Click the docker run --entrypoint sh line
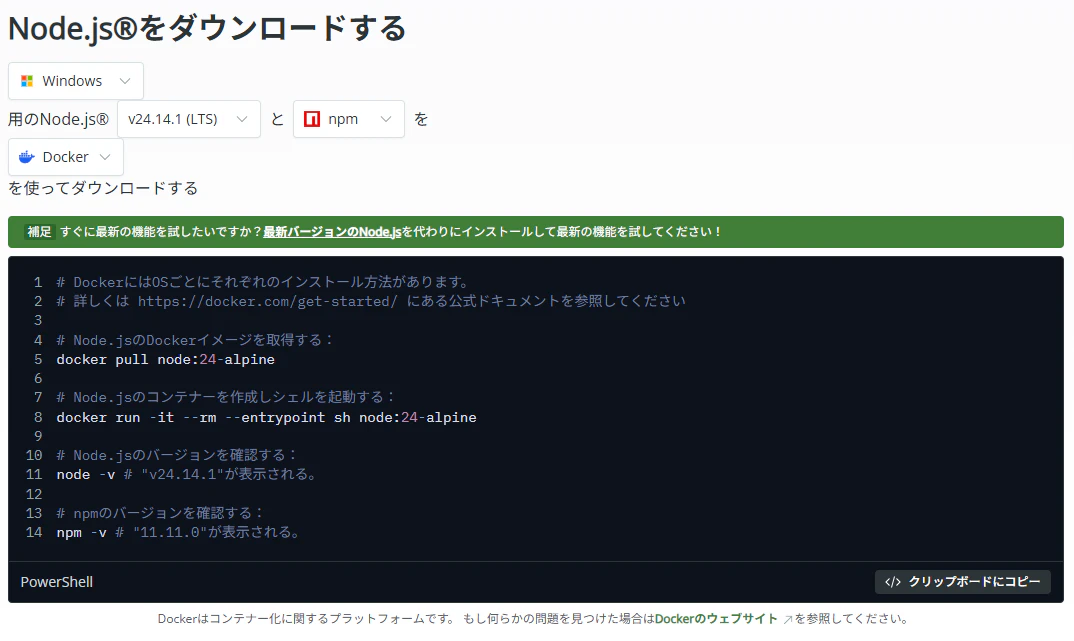Viewport: 1074px width, 641px height. (266, 418)
